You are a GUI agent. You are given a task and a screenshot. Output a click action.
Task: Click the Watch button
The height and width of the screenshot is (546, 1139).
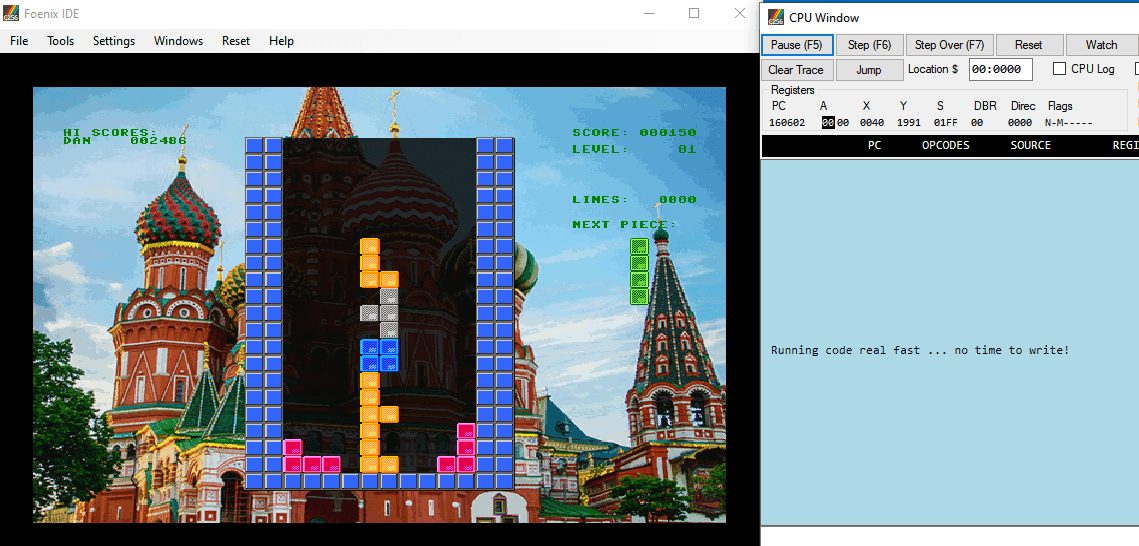(1101, 45)
